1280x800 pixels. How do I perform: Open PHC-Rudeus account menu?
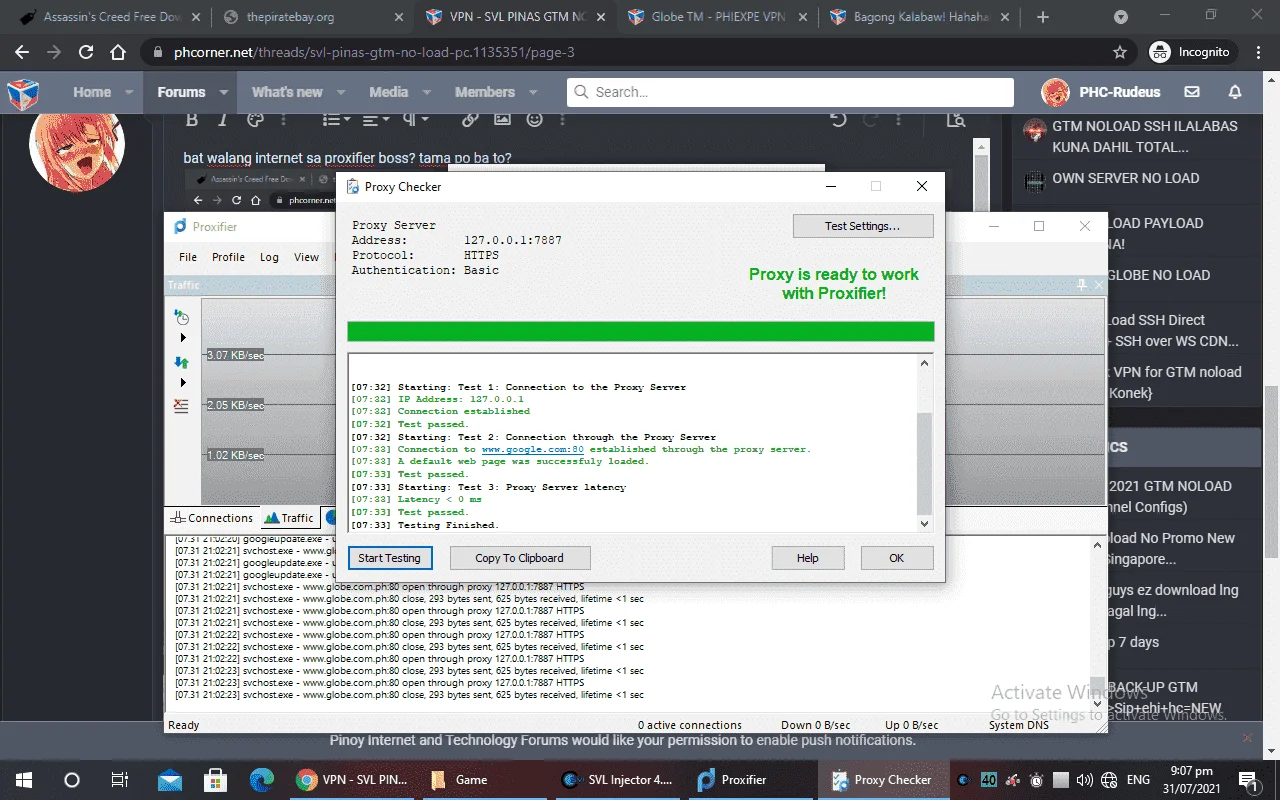1101,92
